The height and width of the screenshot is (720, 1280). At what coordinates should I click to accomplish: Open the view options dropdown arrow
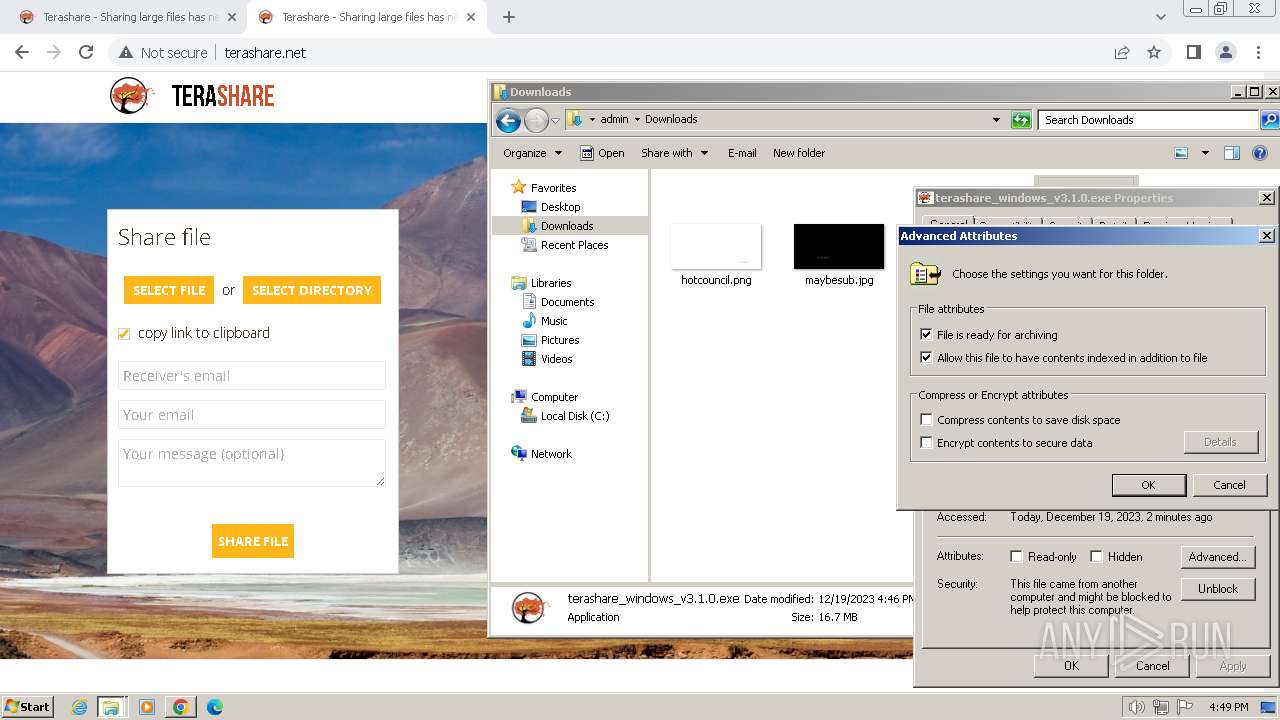(1205, 153)
